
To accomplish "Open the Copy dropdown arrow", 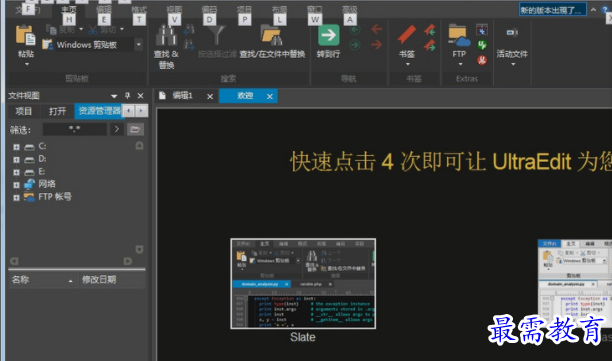I will pyautogui.click(x=81, y=29).
